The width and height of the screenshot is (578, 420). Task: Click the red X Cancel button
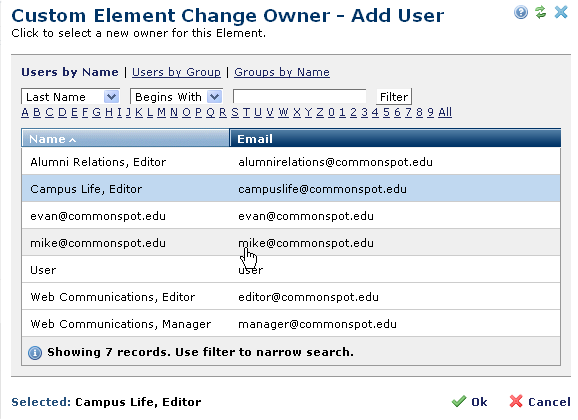pos(540,402)
